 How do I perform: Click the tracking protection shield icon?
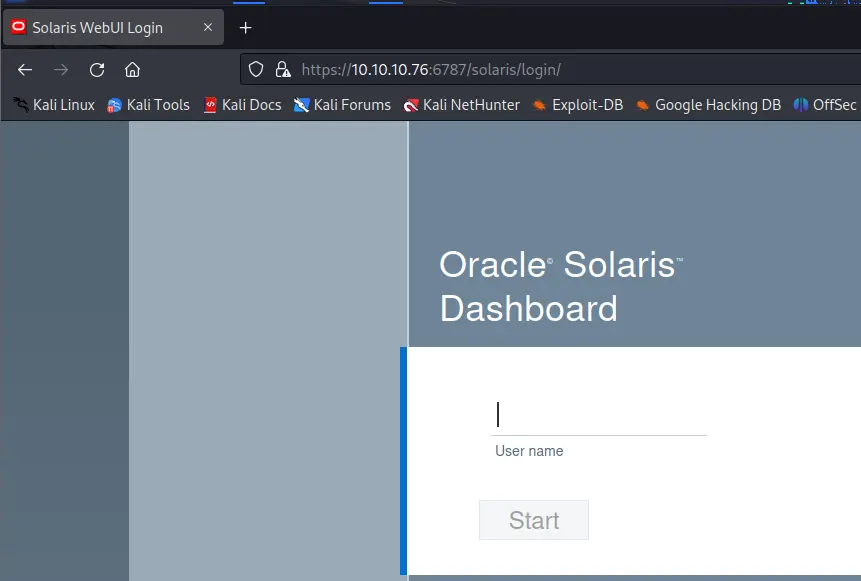tap(256, 70)
